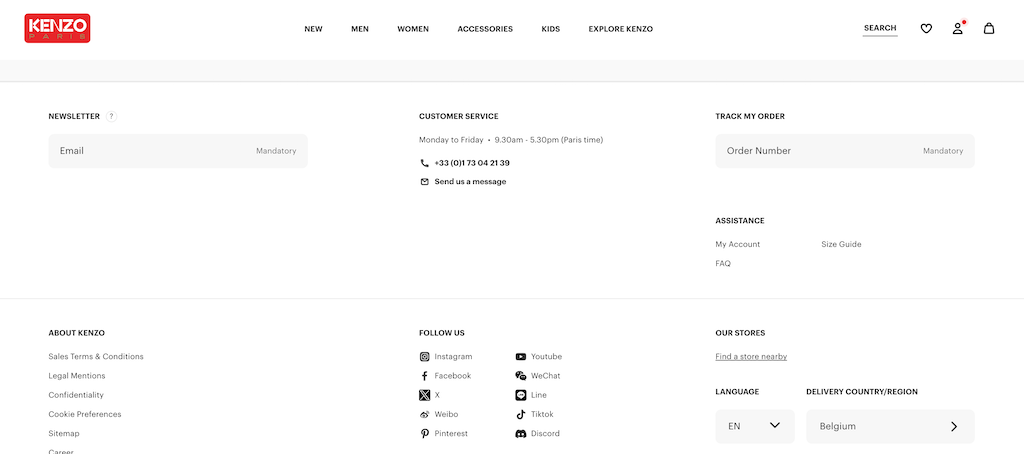
Task: Click the Line text link
Action: click(539, 395)
